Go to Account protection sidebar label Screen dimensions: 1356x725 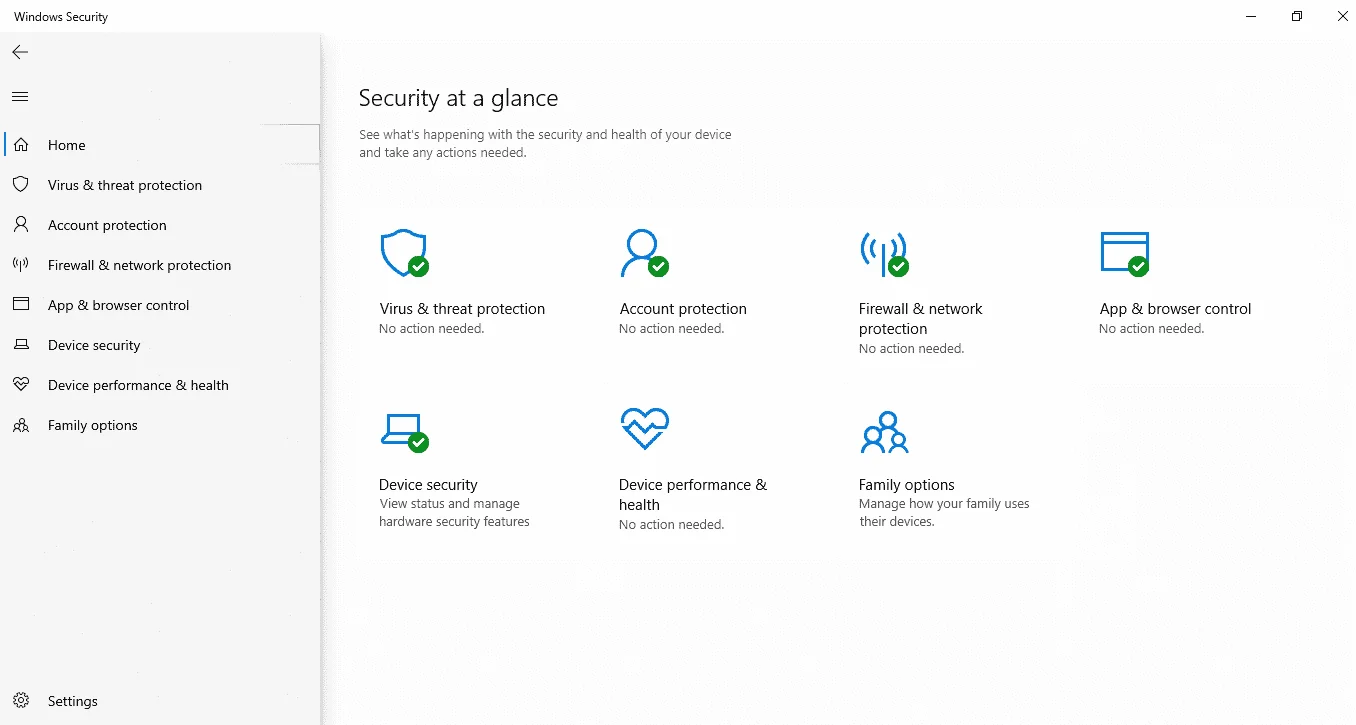pyautogui.click(x=107, y=225)
